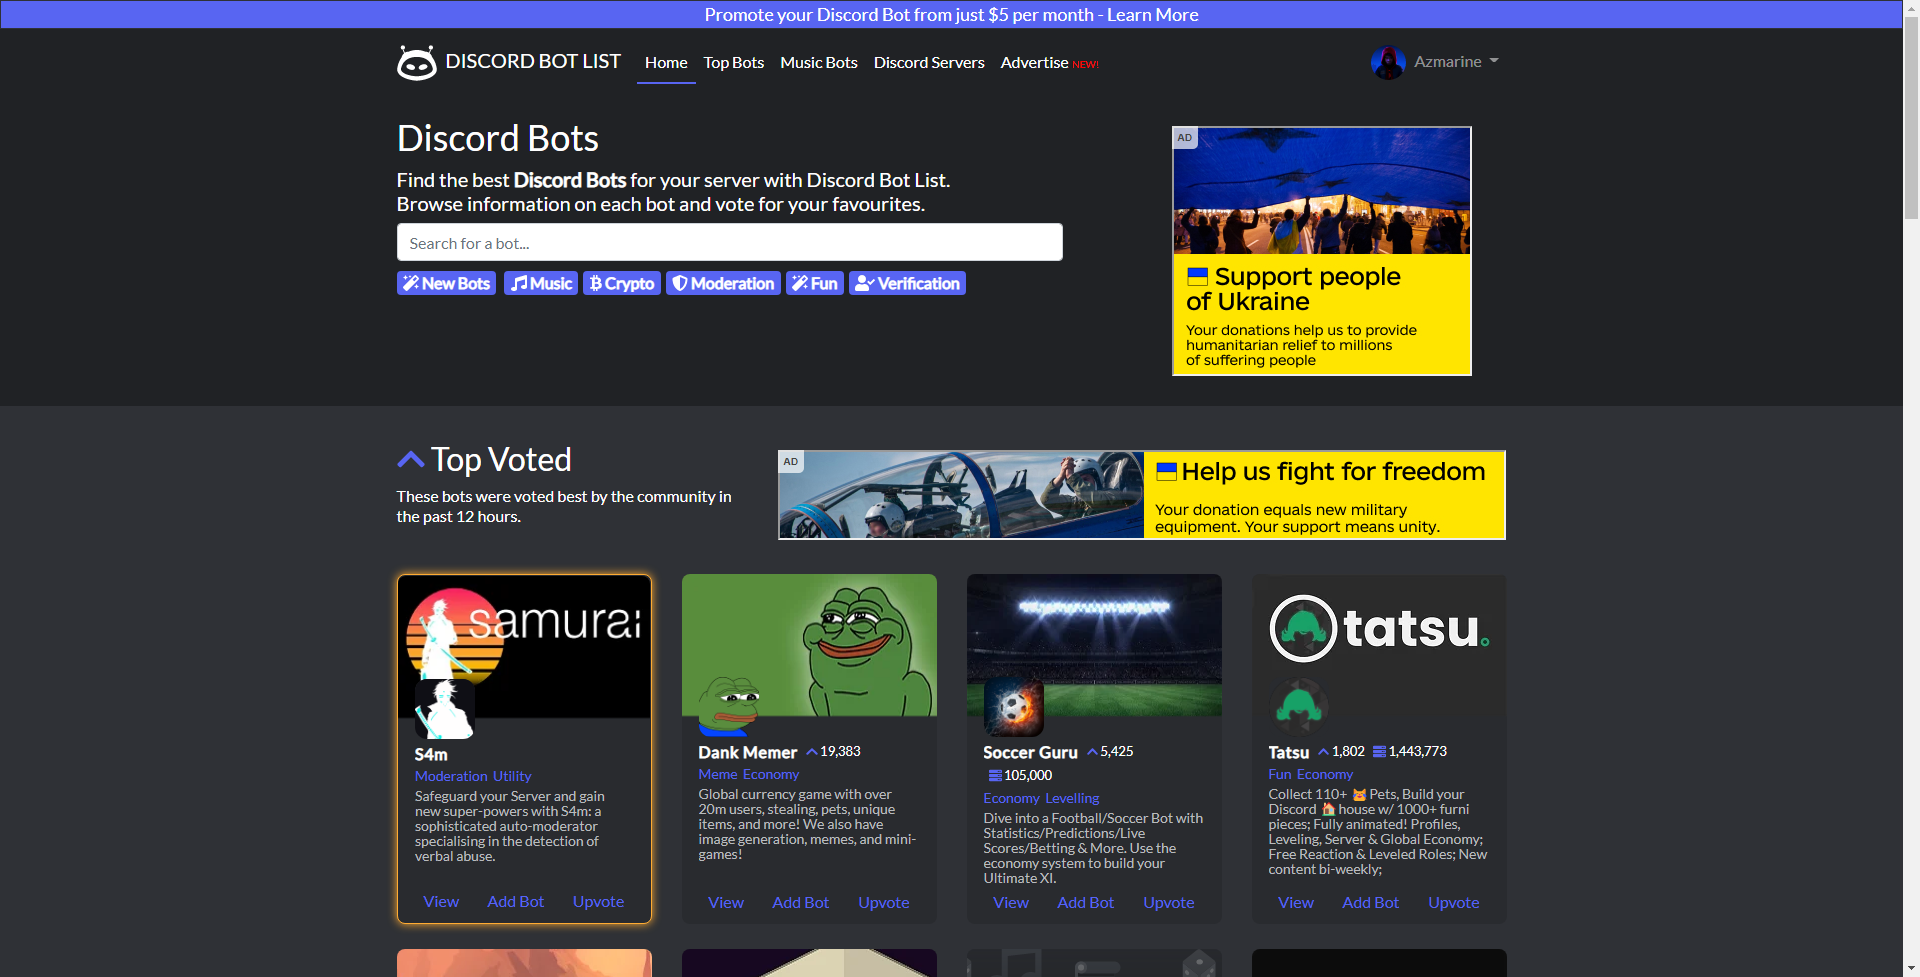Click the Tatsu Economy category link

pos(1325,774)
